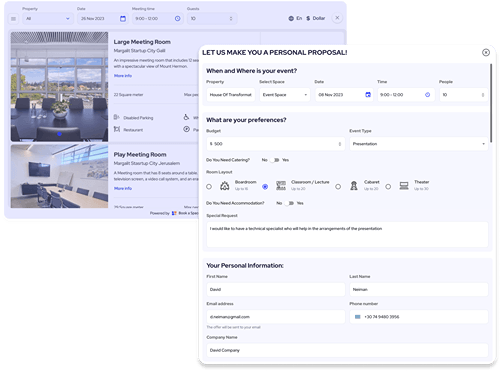Open the Select Space dropdown
Viewport: 500px width, 371px height.
pos(285,95)
